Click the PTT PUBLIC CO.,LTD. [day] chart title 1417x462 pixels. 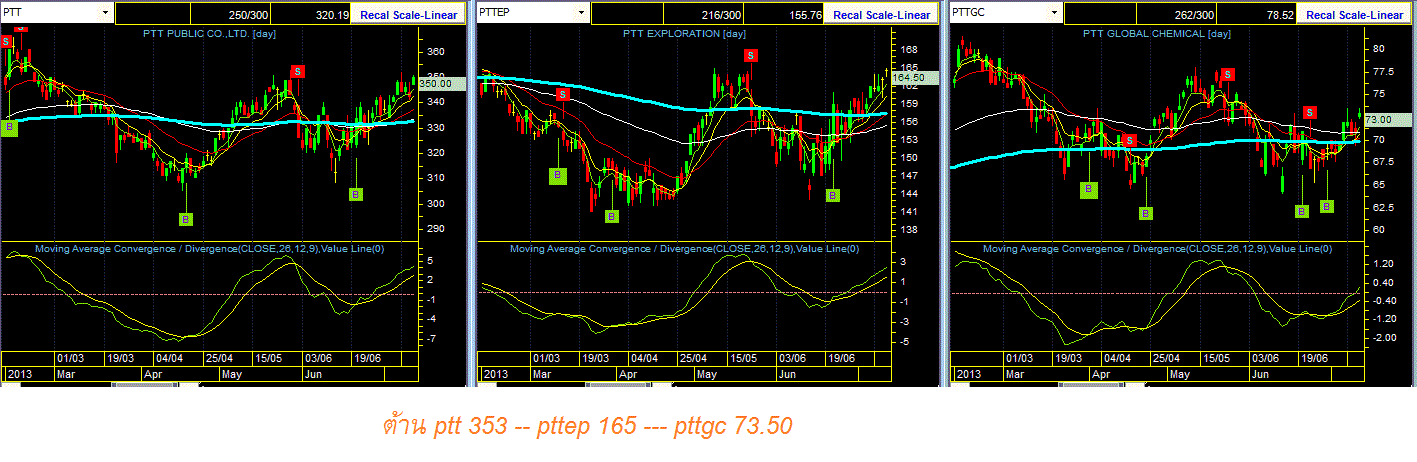[x=210, y=34]
